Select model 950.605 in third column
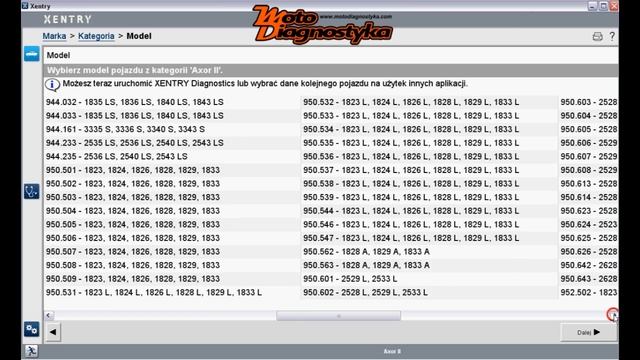The width and height of the screenshot is (640, 360). [x=588, y=129]
